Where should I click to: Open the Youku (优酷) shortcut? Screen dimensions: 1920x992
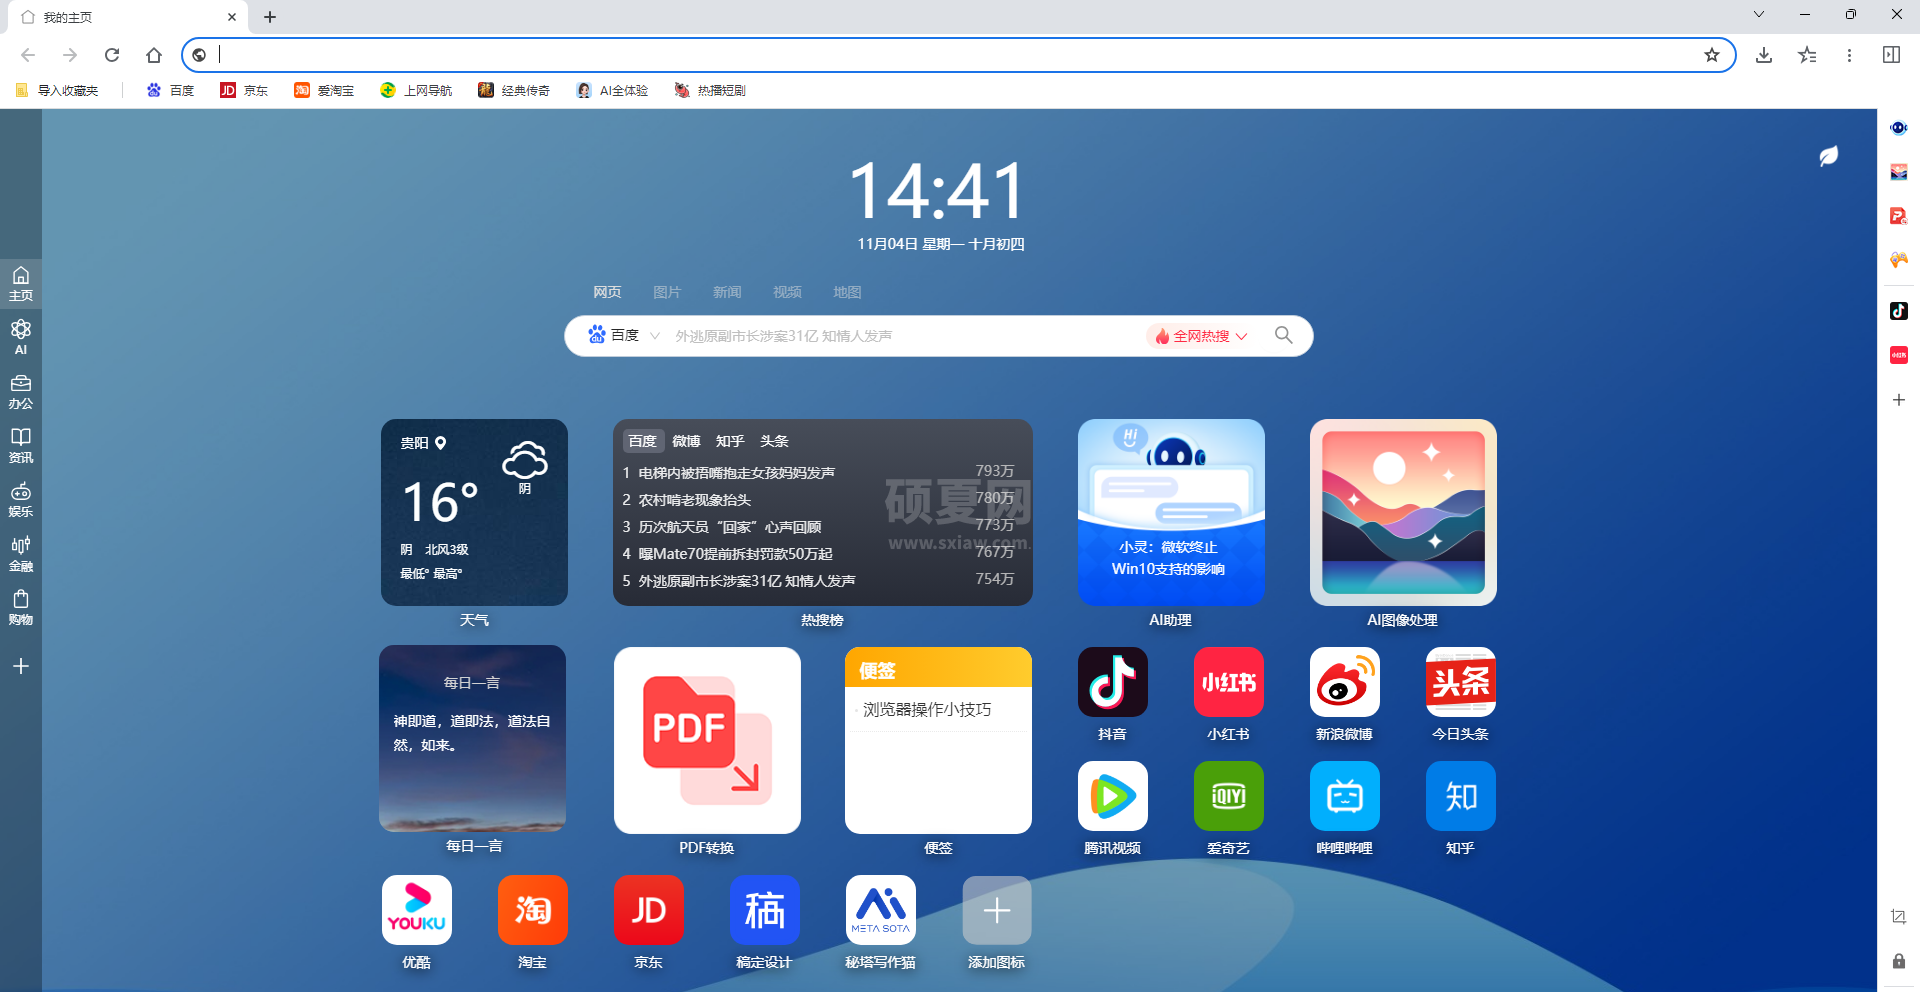point(416,910)
